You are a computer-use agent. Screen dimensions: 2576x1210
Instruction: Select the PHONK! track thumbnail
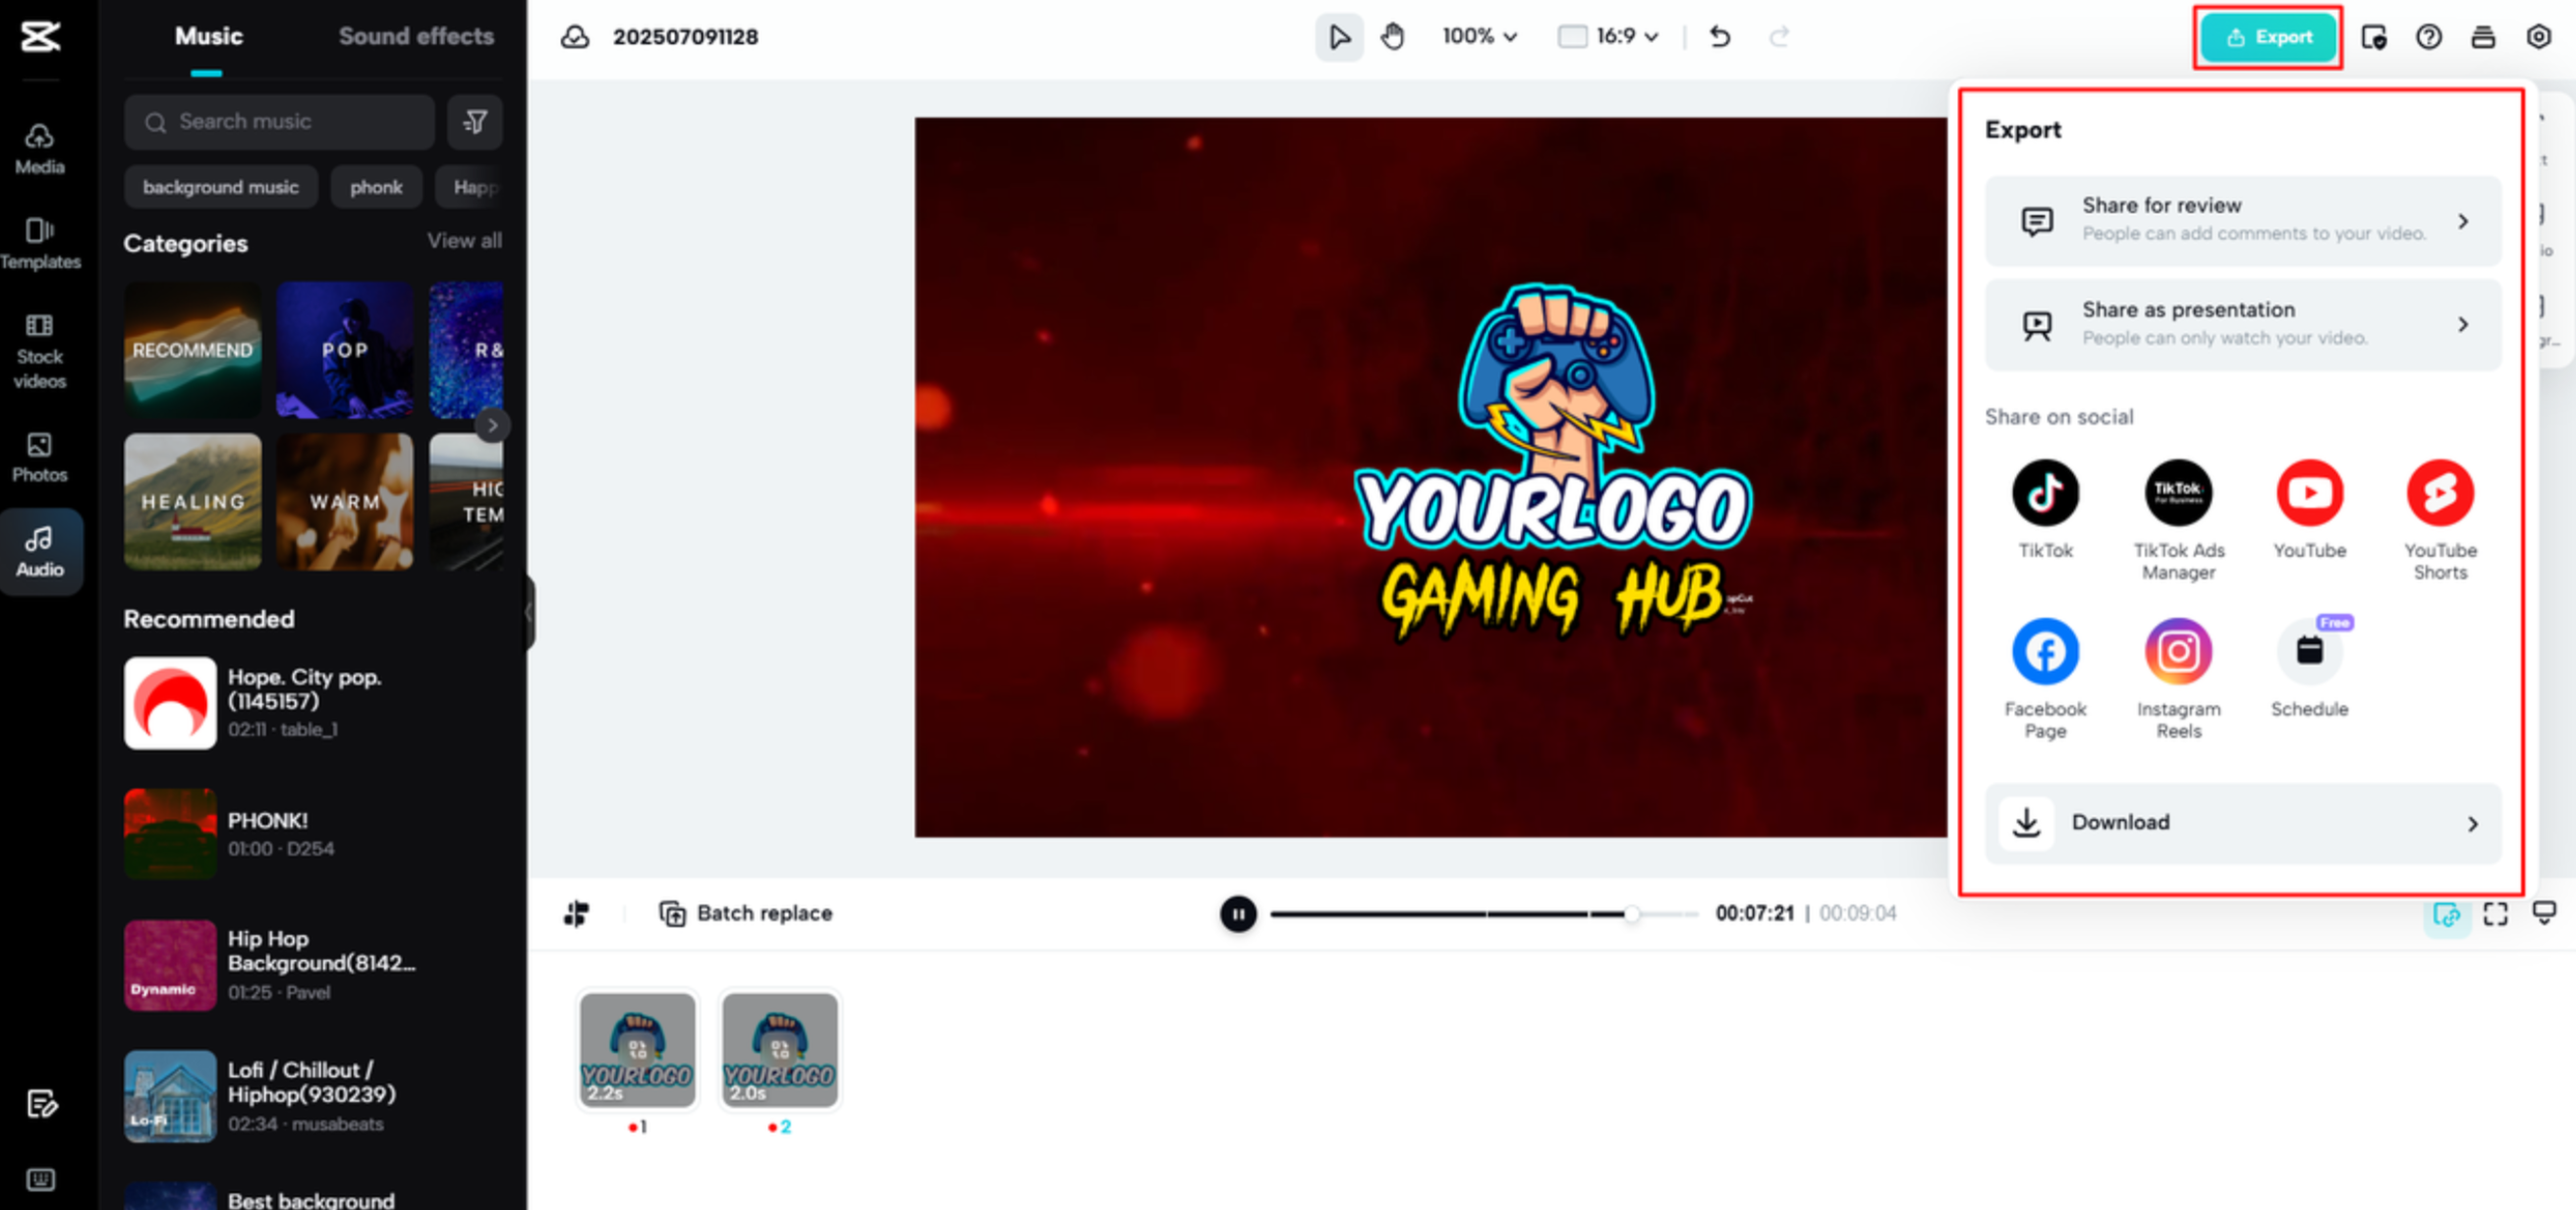click(169, 833)
